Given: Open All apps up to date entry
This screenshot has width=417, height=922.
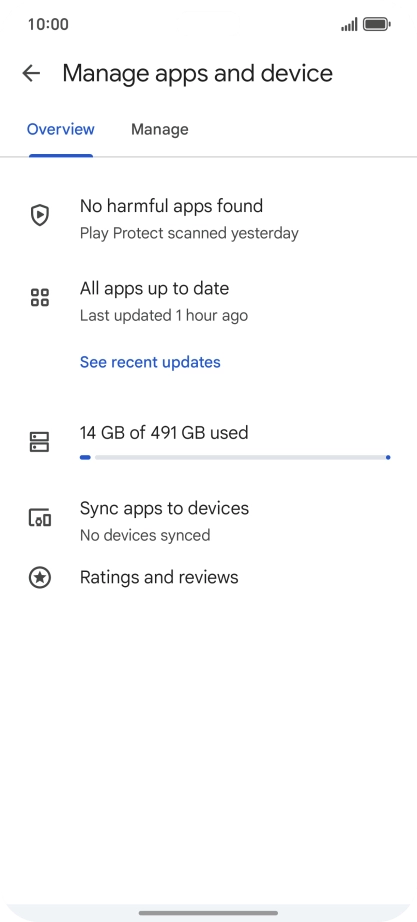Looking at the screenshot, I should click(x=208, y=302).
